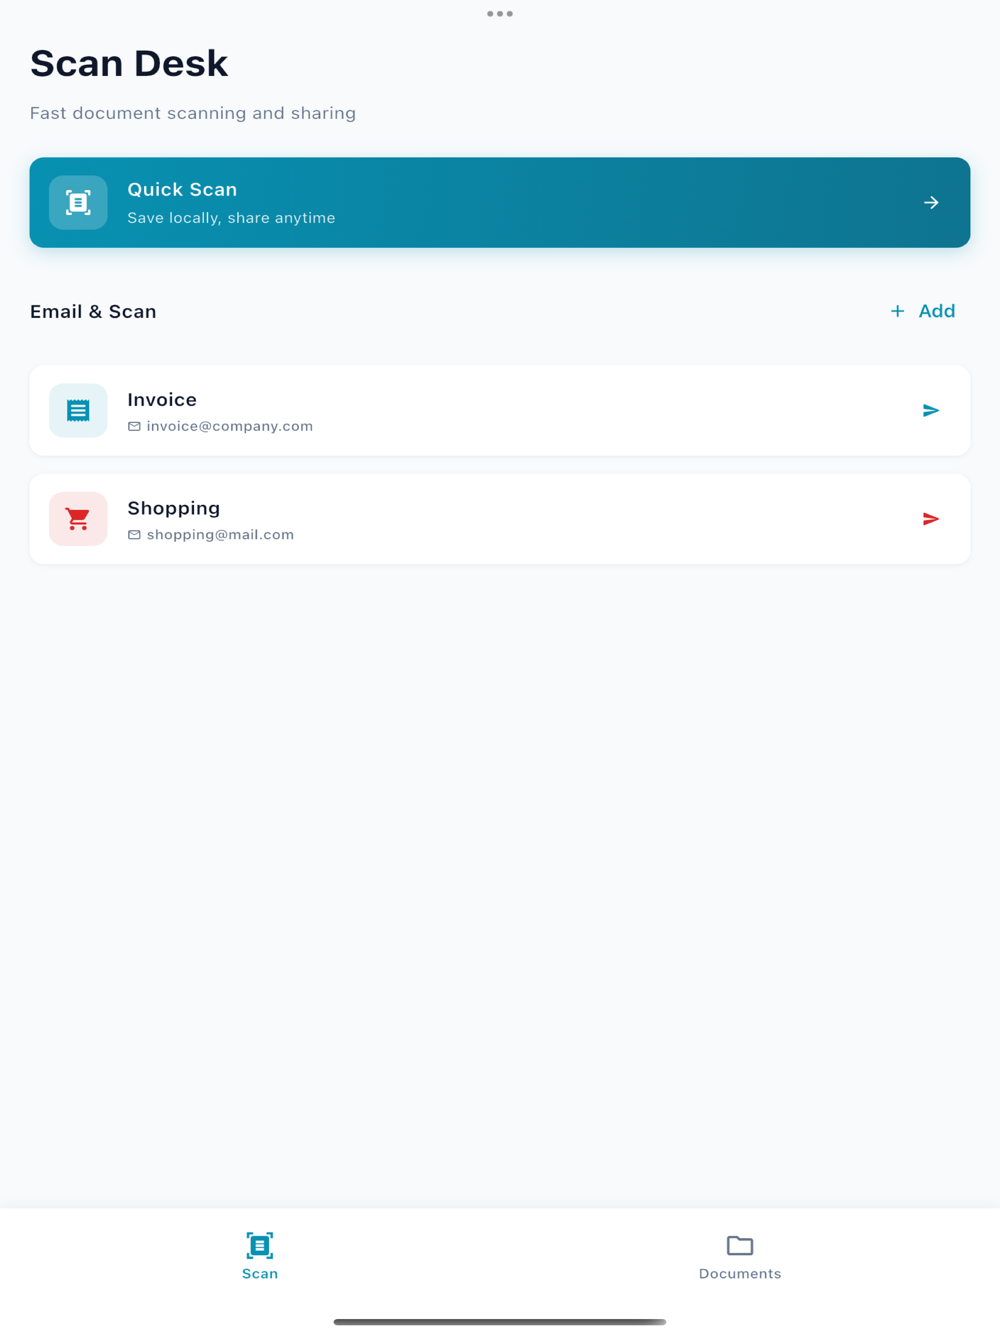The width and height of the screenshot is (1000, 1334).
Task: Select the Scan tab label
Action: click(260, 1274)
